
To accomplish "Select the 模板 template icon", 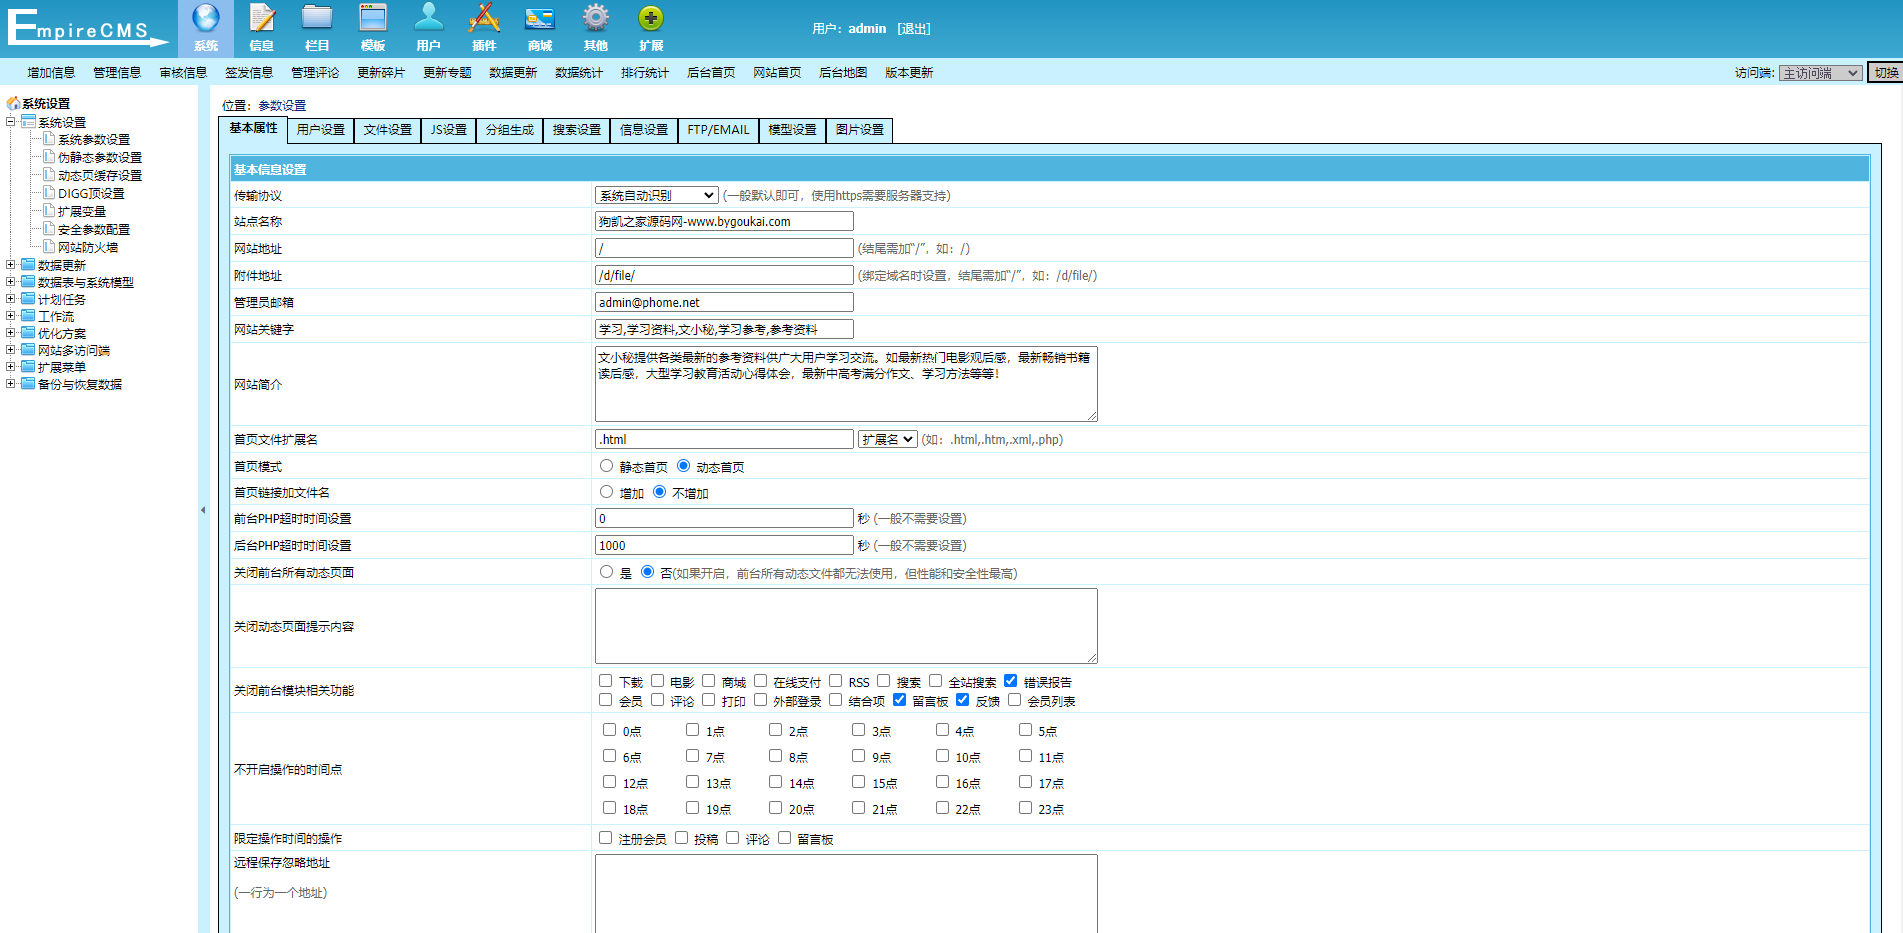I will click(x=373, y=19).
